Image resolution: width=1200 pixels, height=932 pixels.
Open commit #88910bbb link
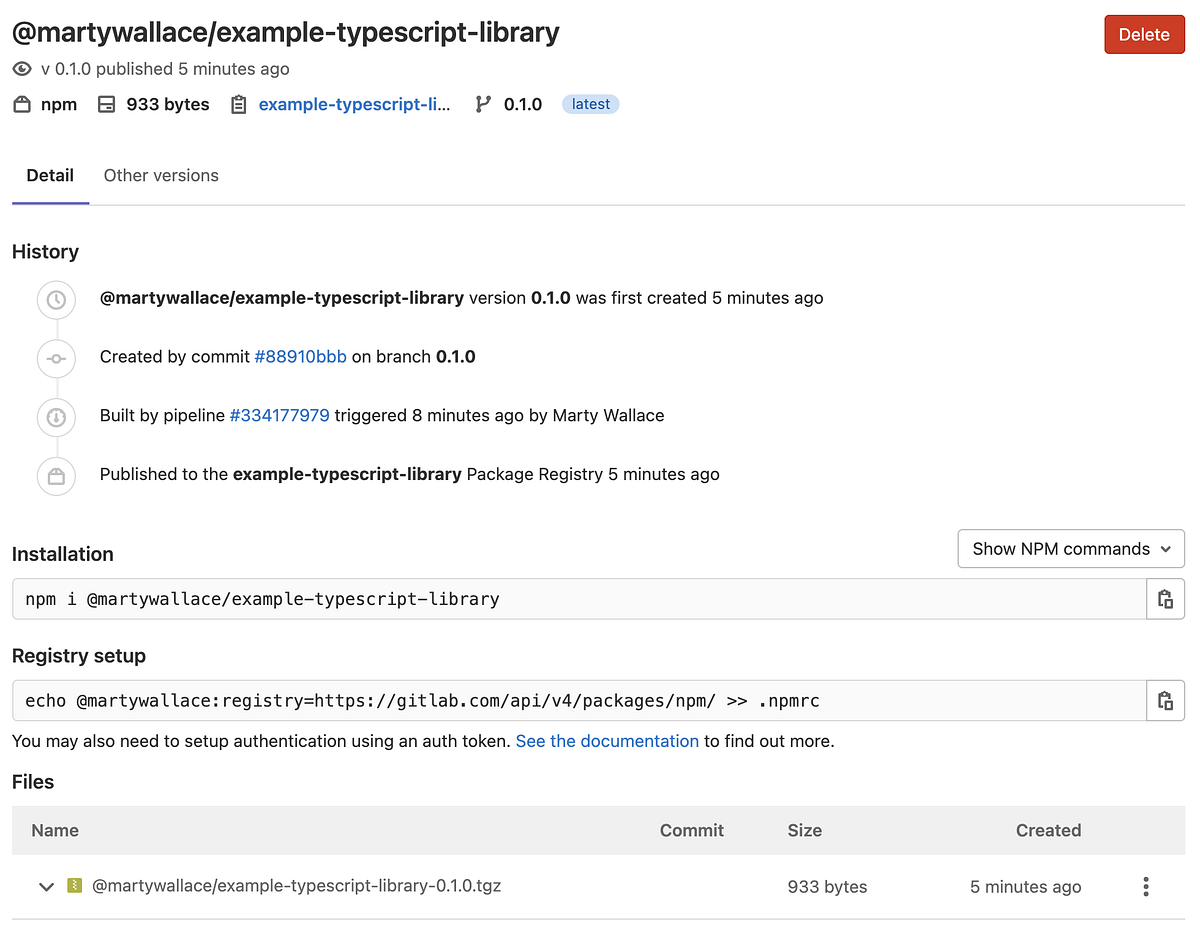tap(300, 357)
